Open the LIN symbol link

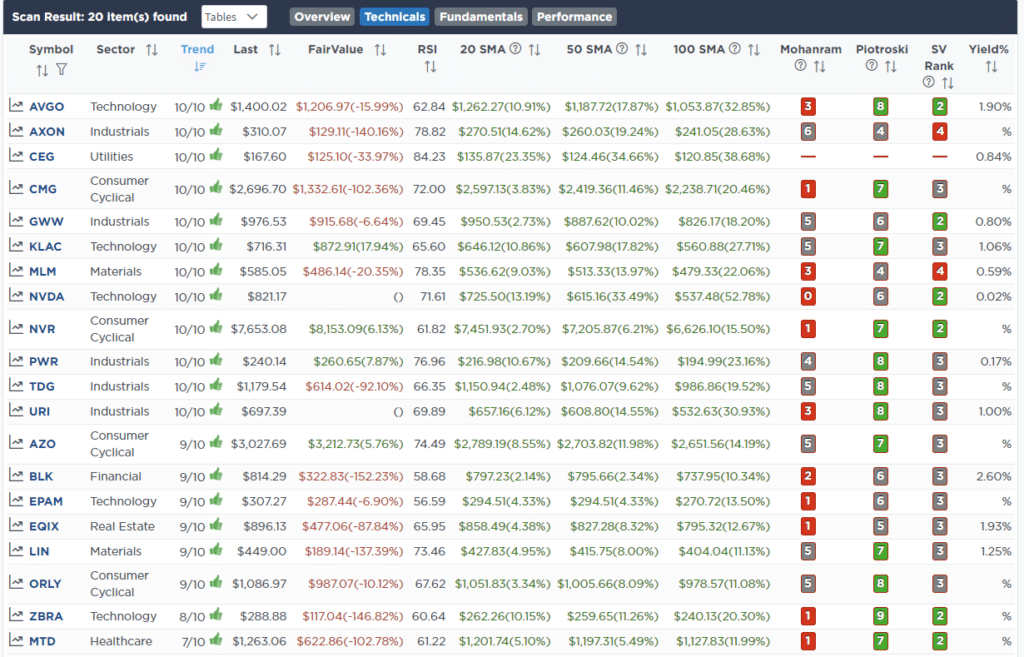(x=39, y=551)
